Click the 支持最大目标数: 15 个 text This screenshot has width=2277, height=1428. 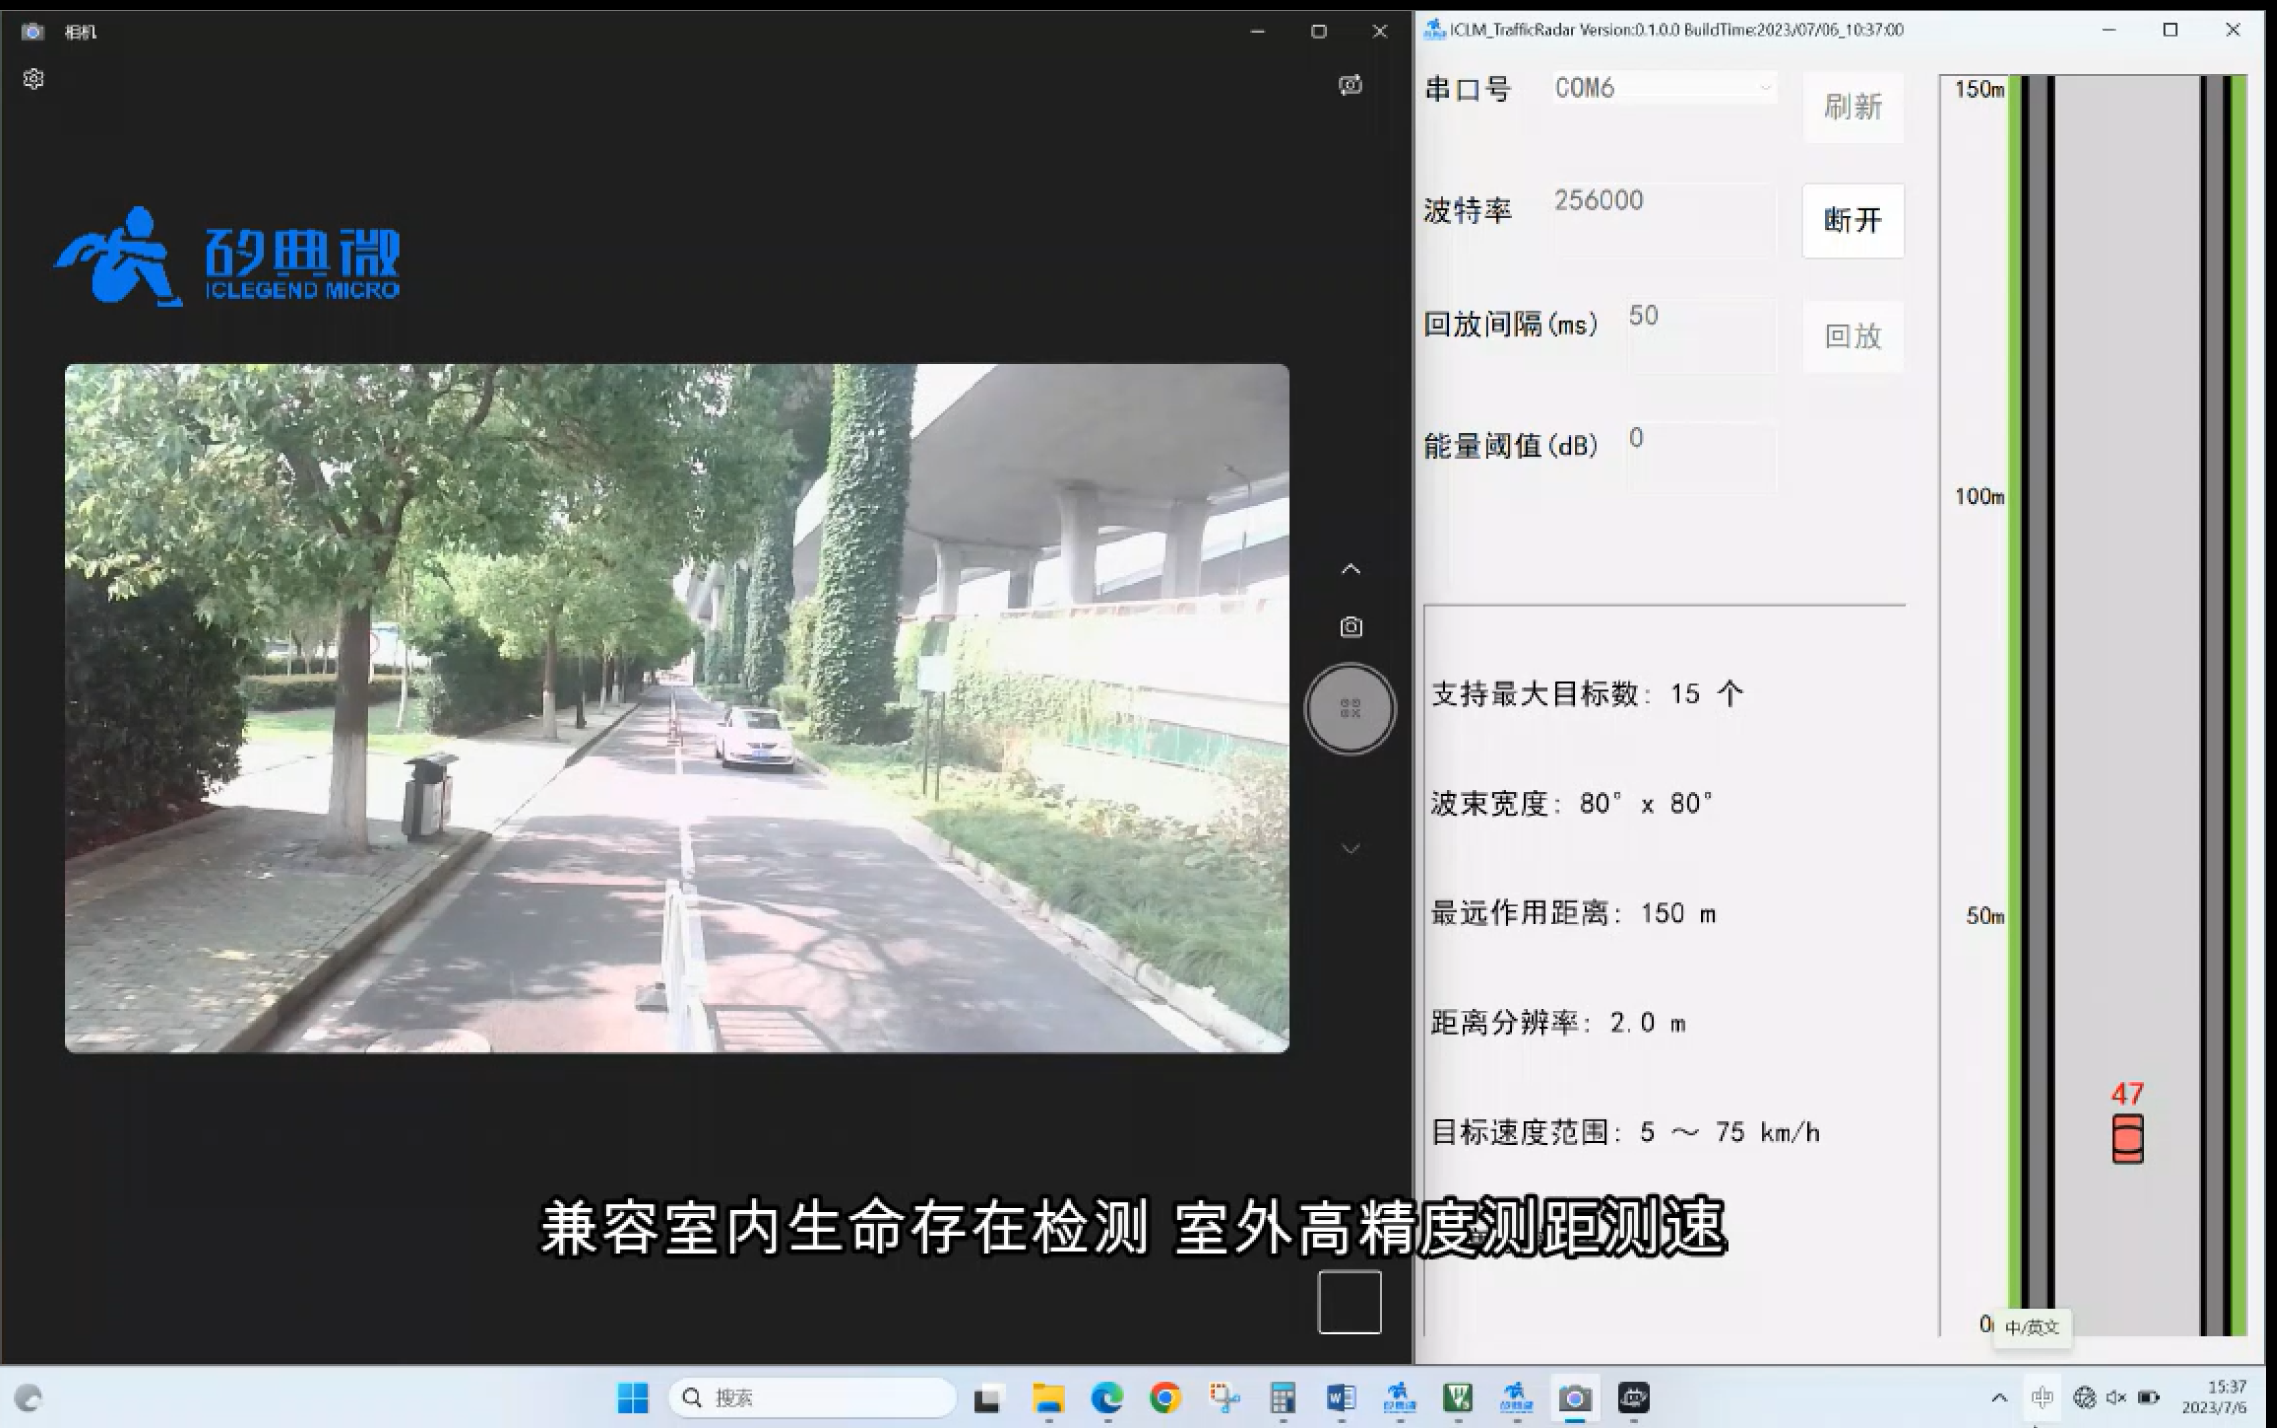1587,694
